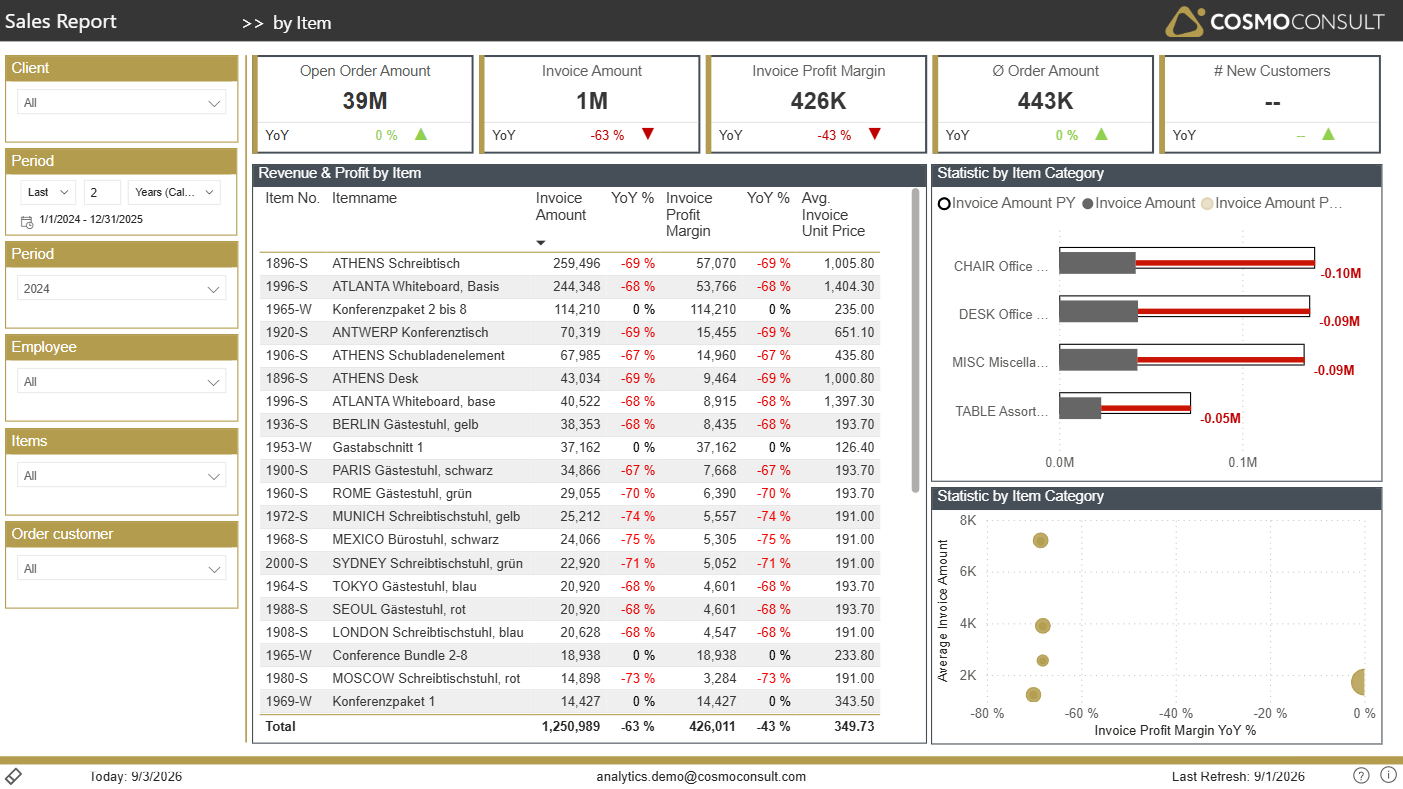Image resolution: width=1403 pixels, height=789 pixels.
Task: Select the ATHENS Schreibtisch row
Action: pyautogui.click(x=570, y=264)
